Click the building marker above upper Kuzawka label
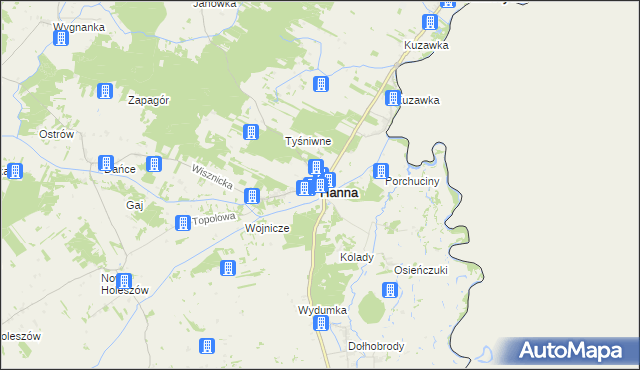 (x=430, y=22)
